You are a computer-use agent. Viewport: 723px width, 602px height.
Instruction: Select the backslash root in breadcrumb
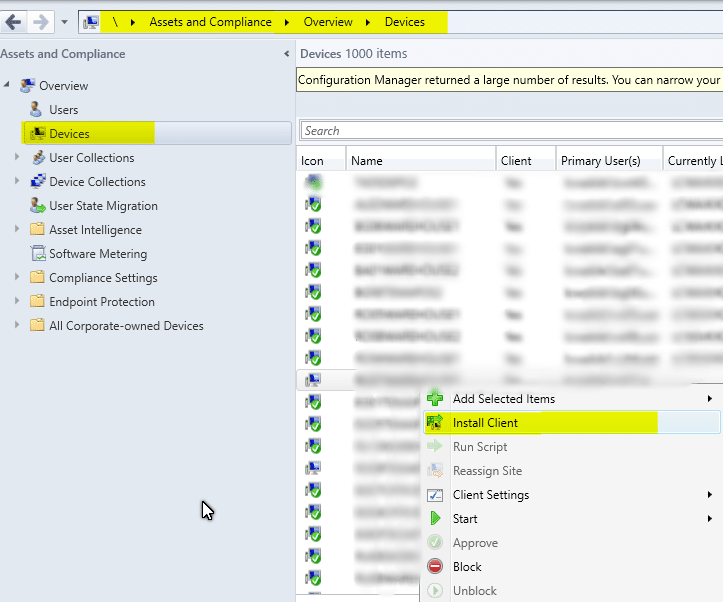115,22
